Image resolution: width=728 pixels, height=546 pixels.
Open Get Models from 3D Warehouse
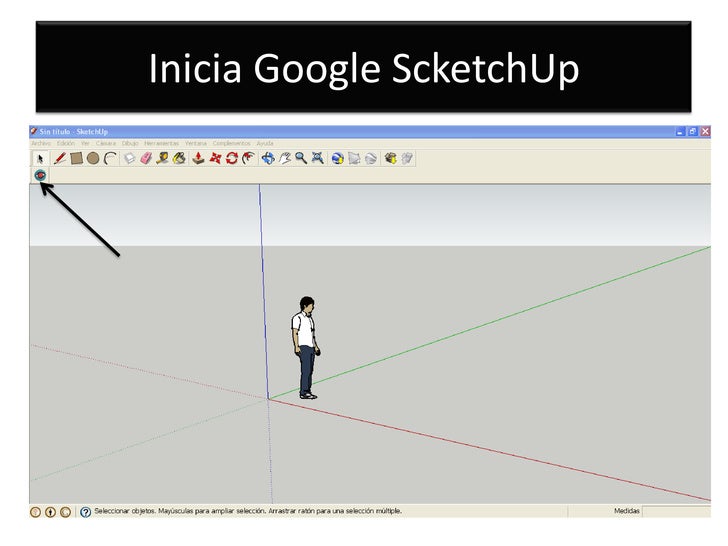[x=390, y=159]
